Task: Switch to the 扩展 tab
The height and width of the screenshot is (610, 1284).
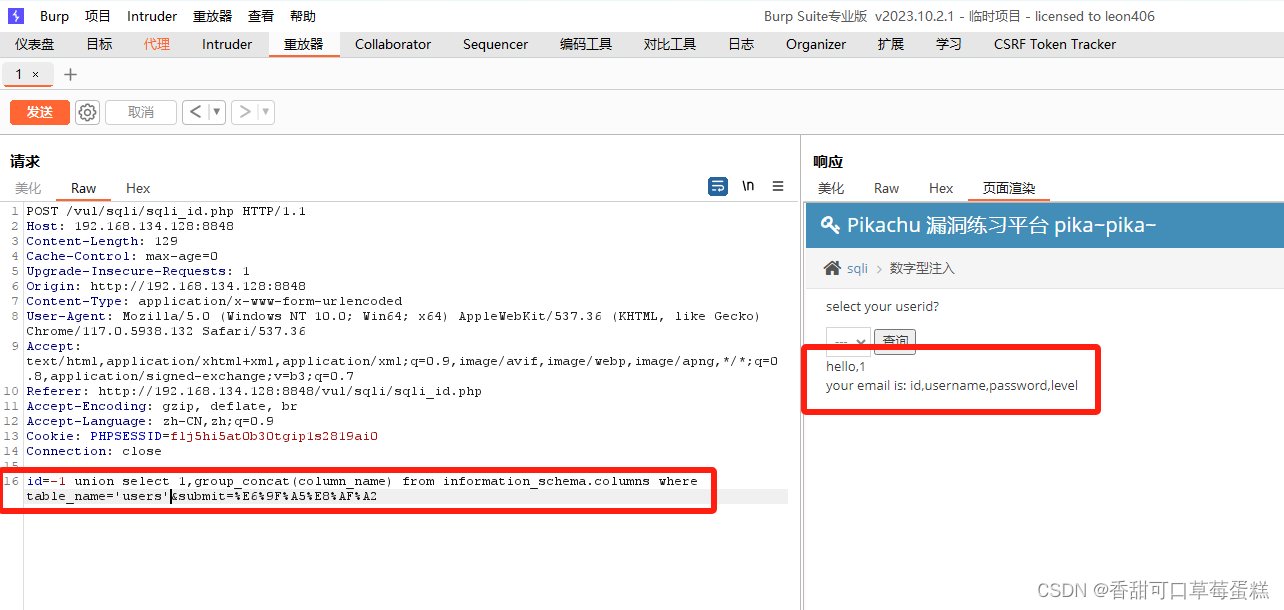Action: point(891,44)
